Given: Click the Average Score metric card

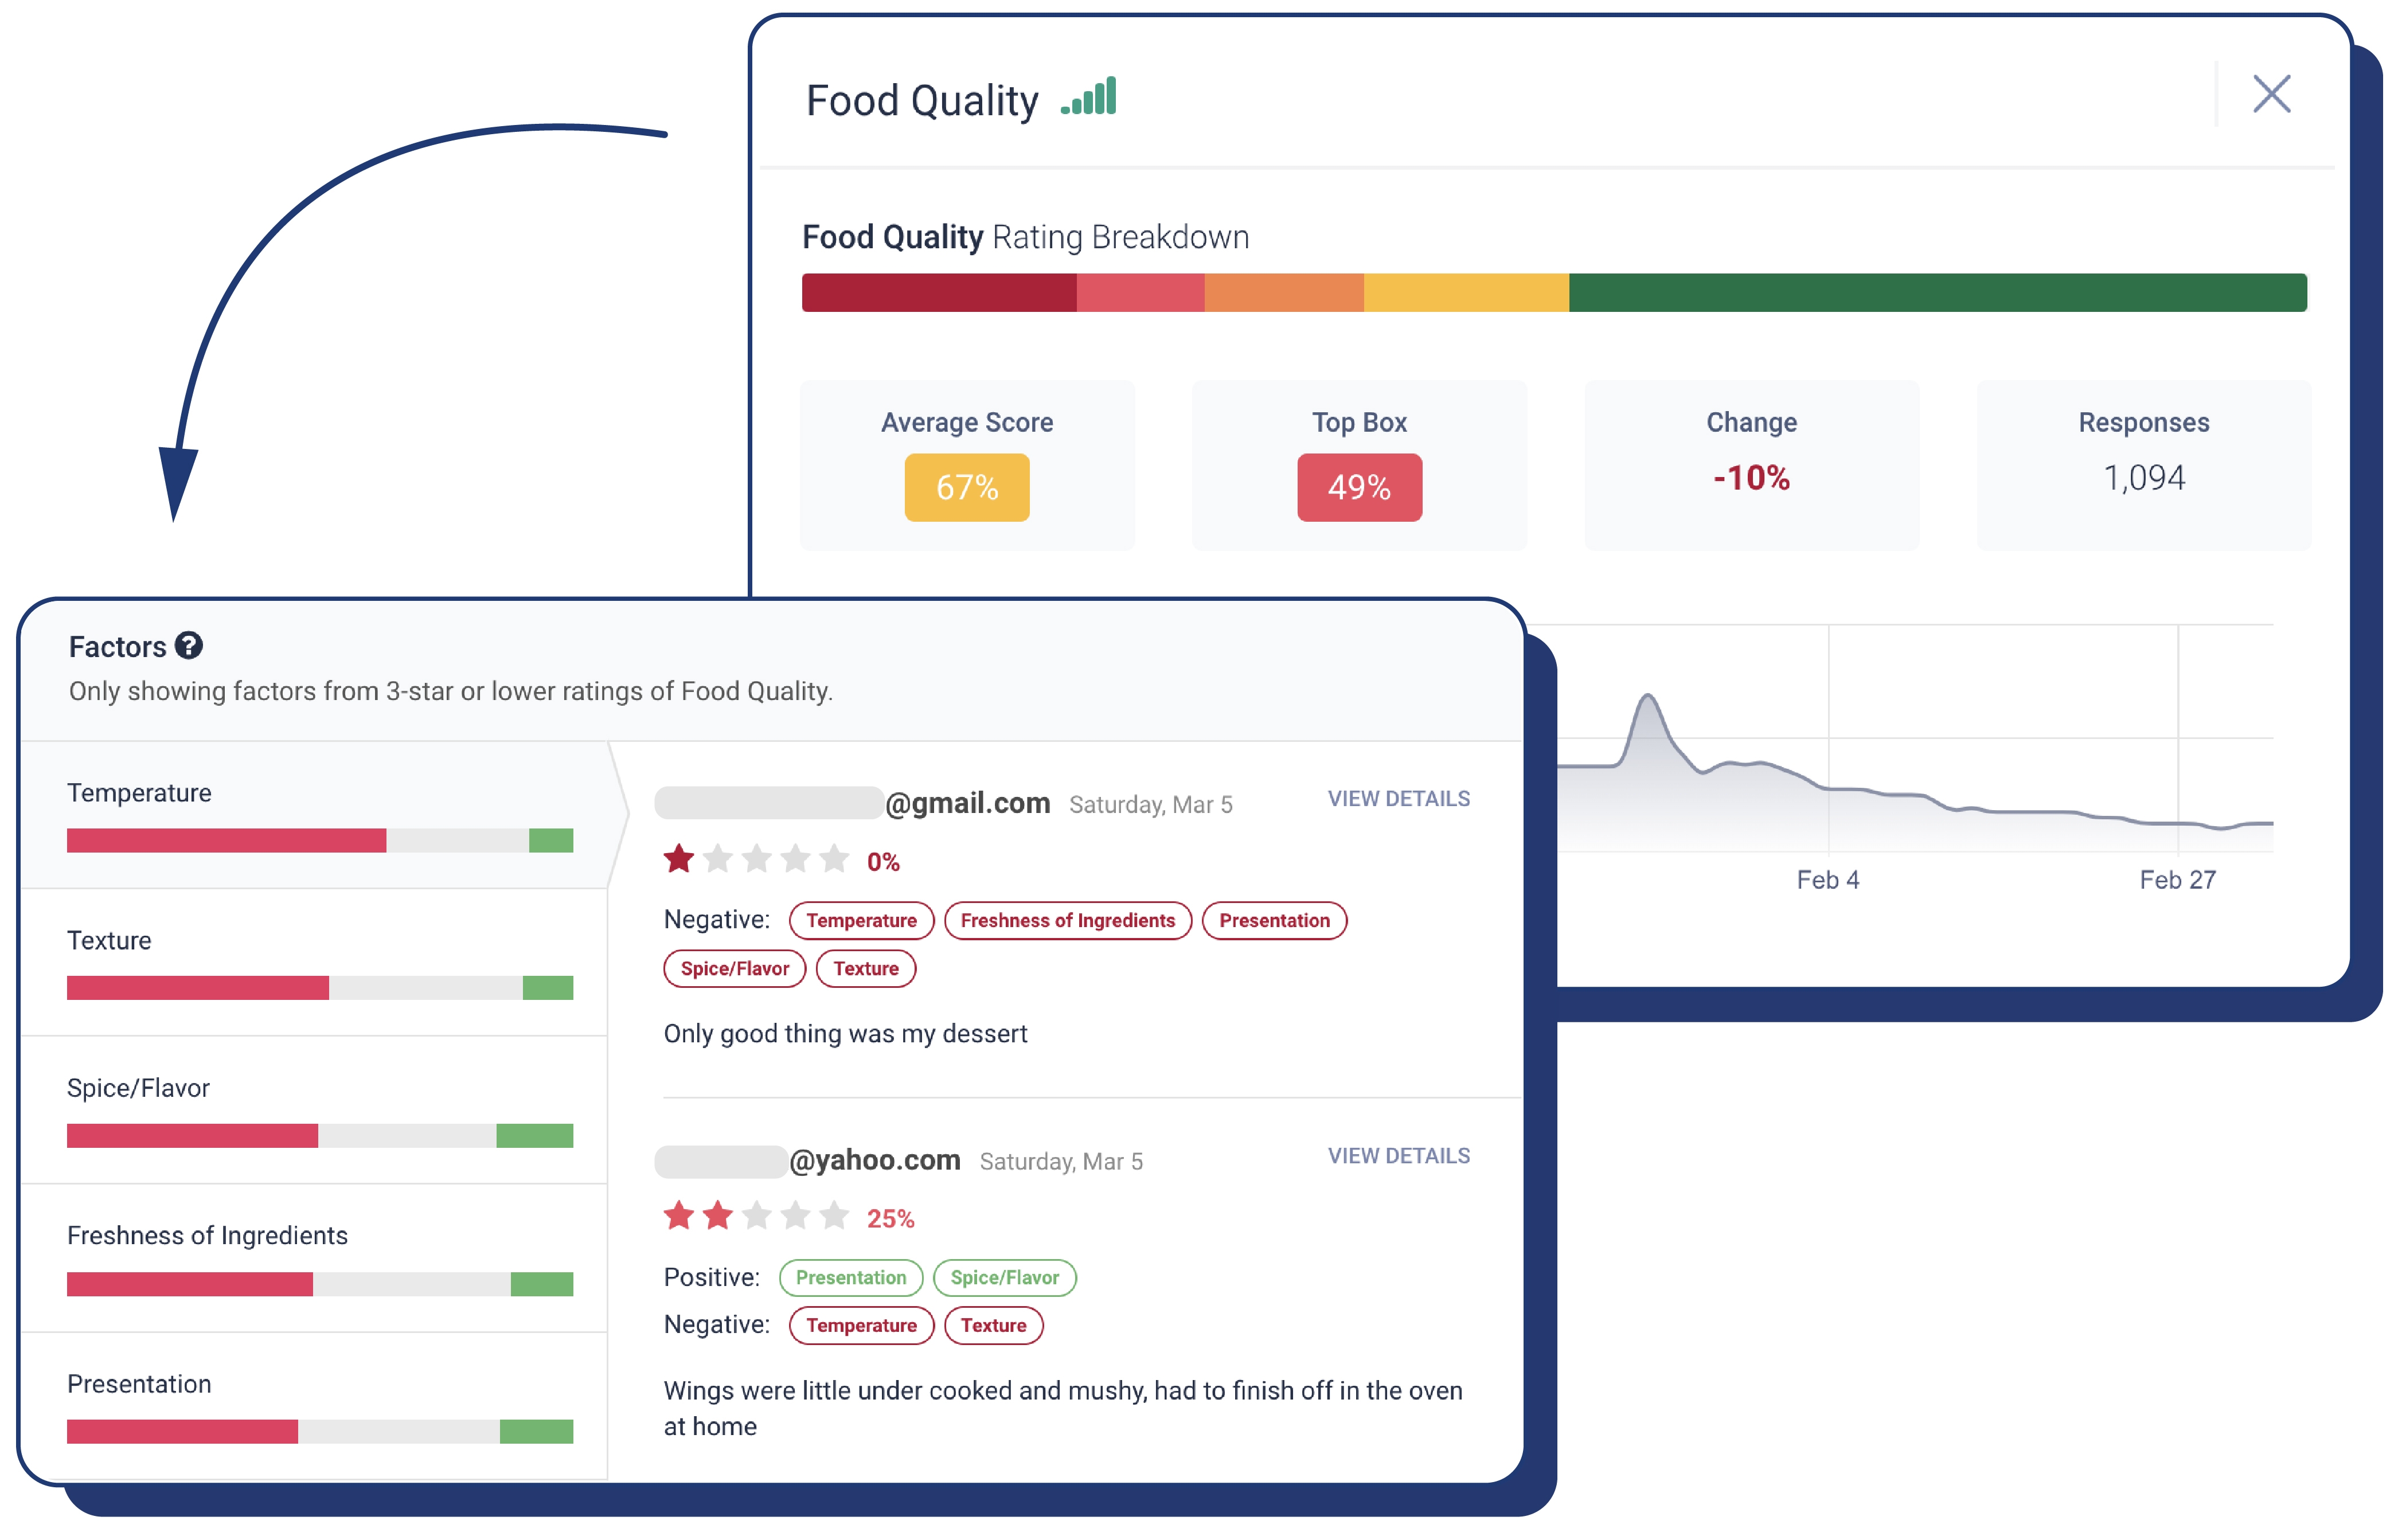Looking at the screenshot, I should (966, 466).
